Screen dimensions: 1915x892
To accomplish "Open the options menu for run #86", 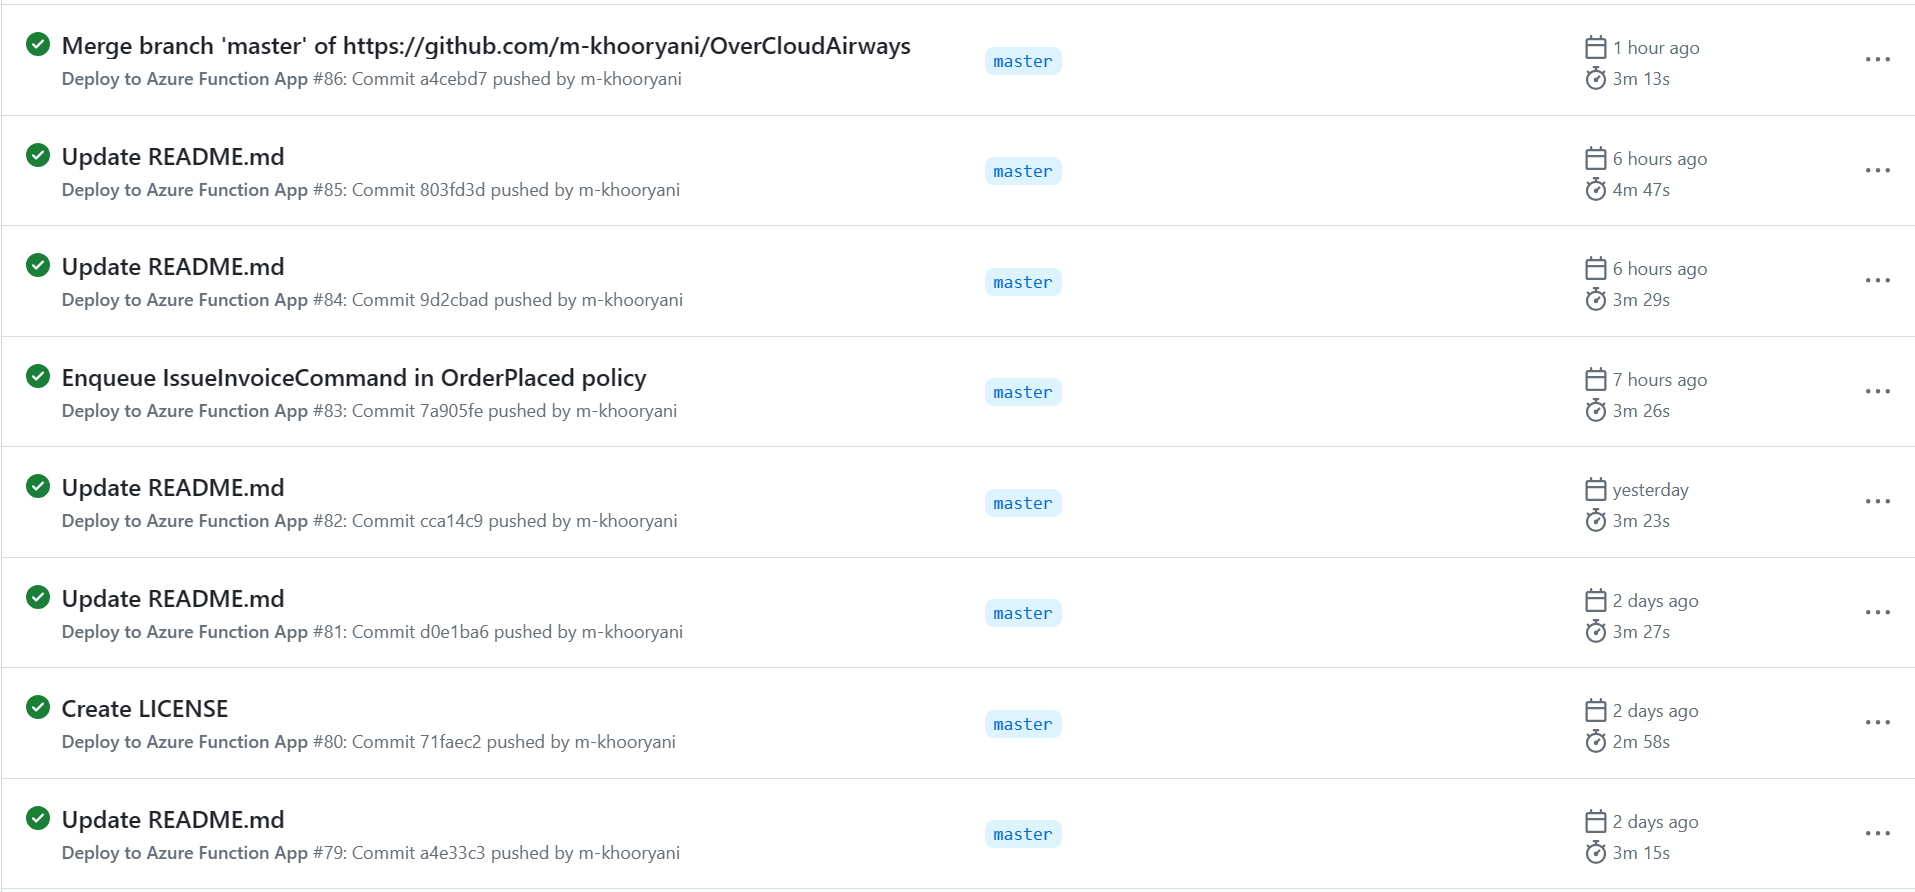I will tap(1877, 60).
